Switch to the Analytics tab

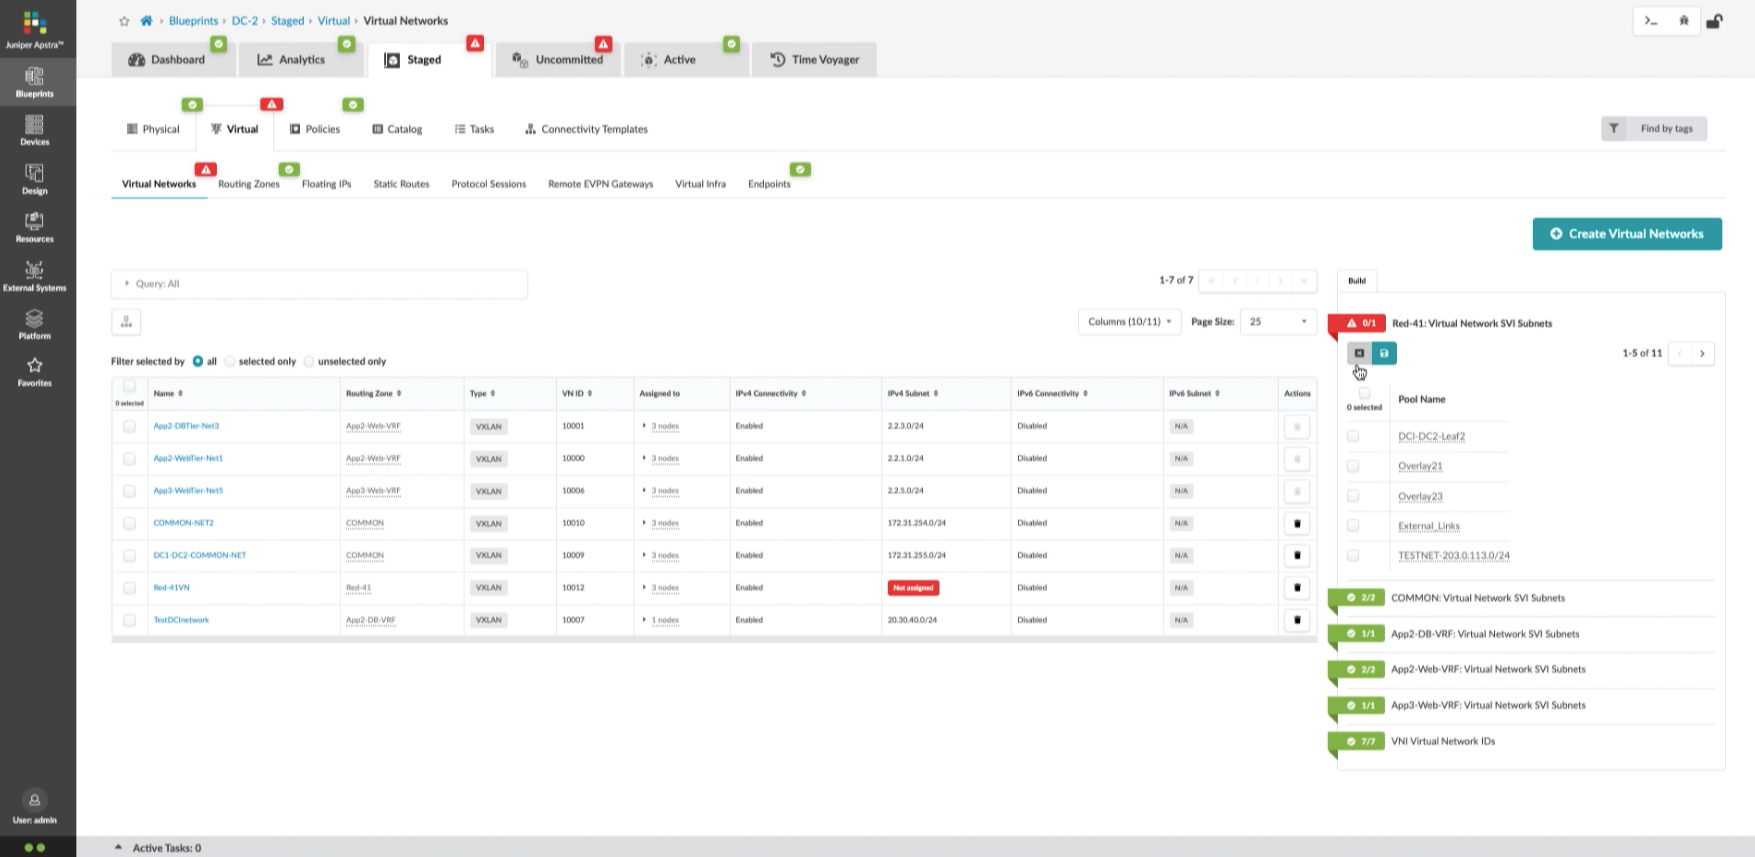point(300,60)
